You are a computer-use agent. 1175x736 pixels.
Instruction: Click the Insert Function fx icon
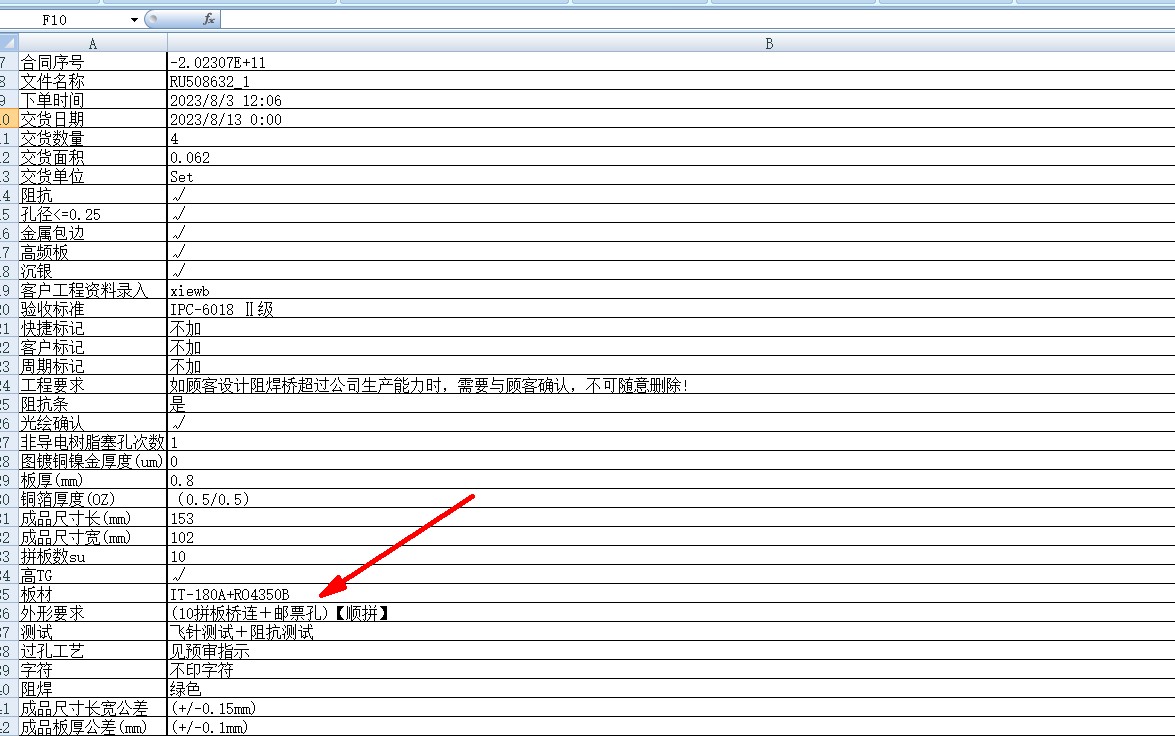click(x=209, y=19)
